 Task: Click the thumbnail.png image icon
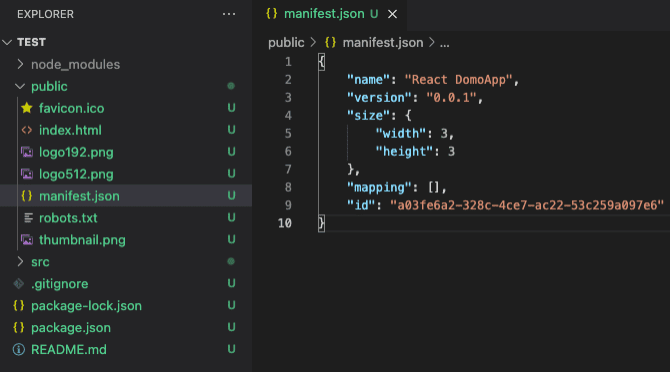coord(27,240)
